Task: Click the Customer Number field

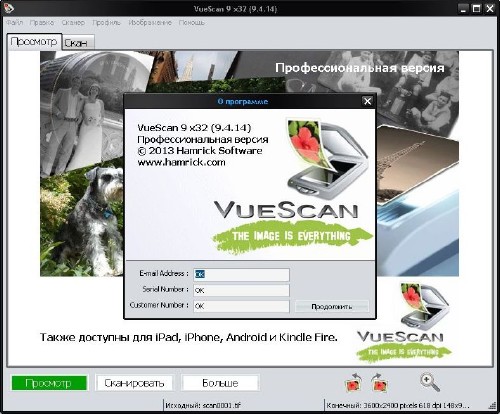Action: [x=241, y=306]
